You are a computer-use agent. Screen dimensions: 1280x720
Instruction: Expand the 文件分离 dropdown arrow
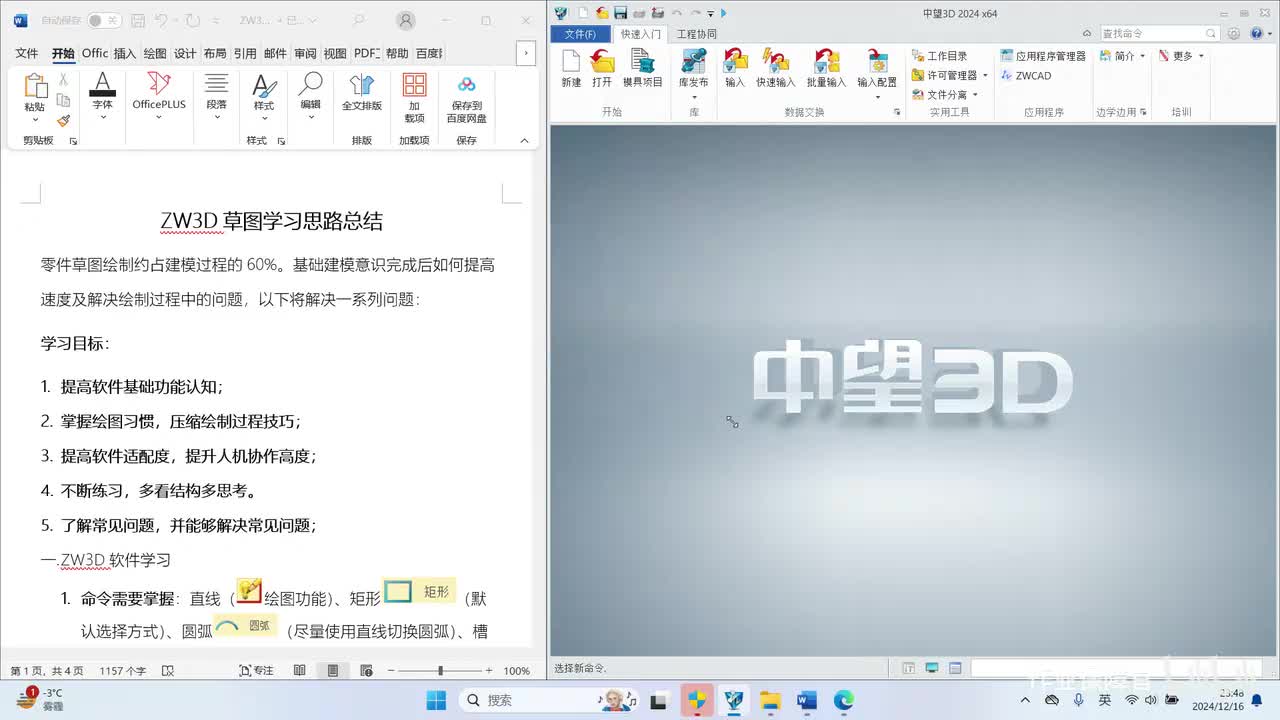click(975, 94)
